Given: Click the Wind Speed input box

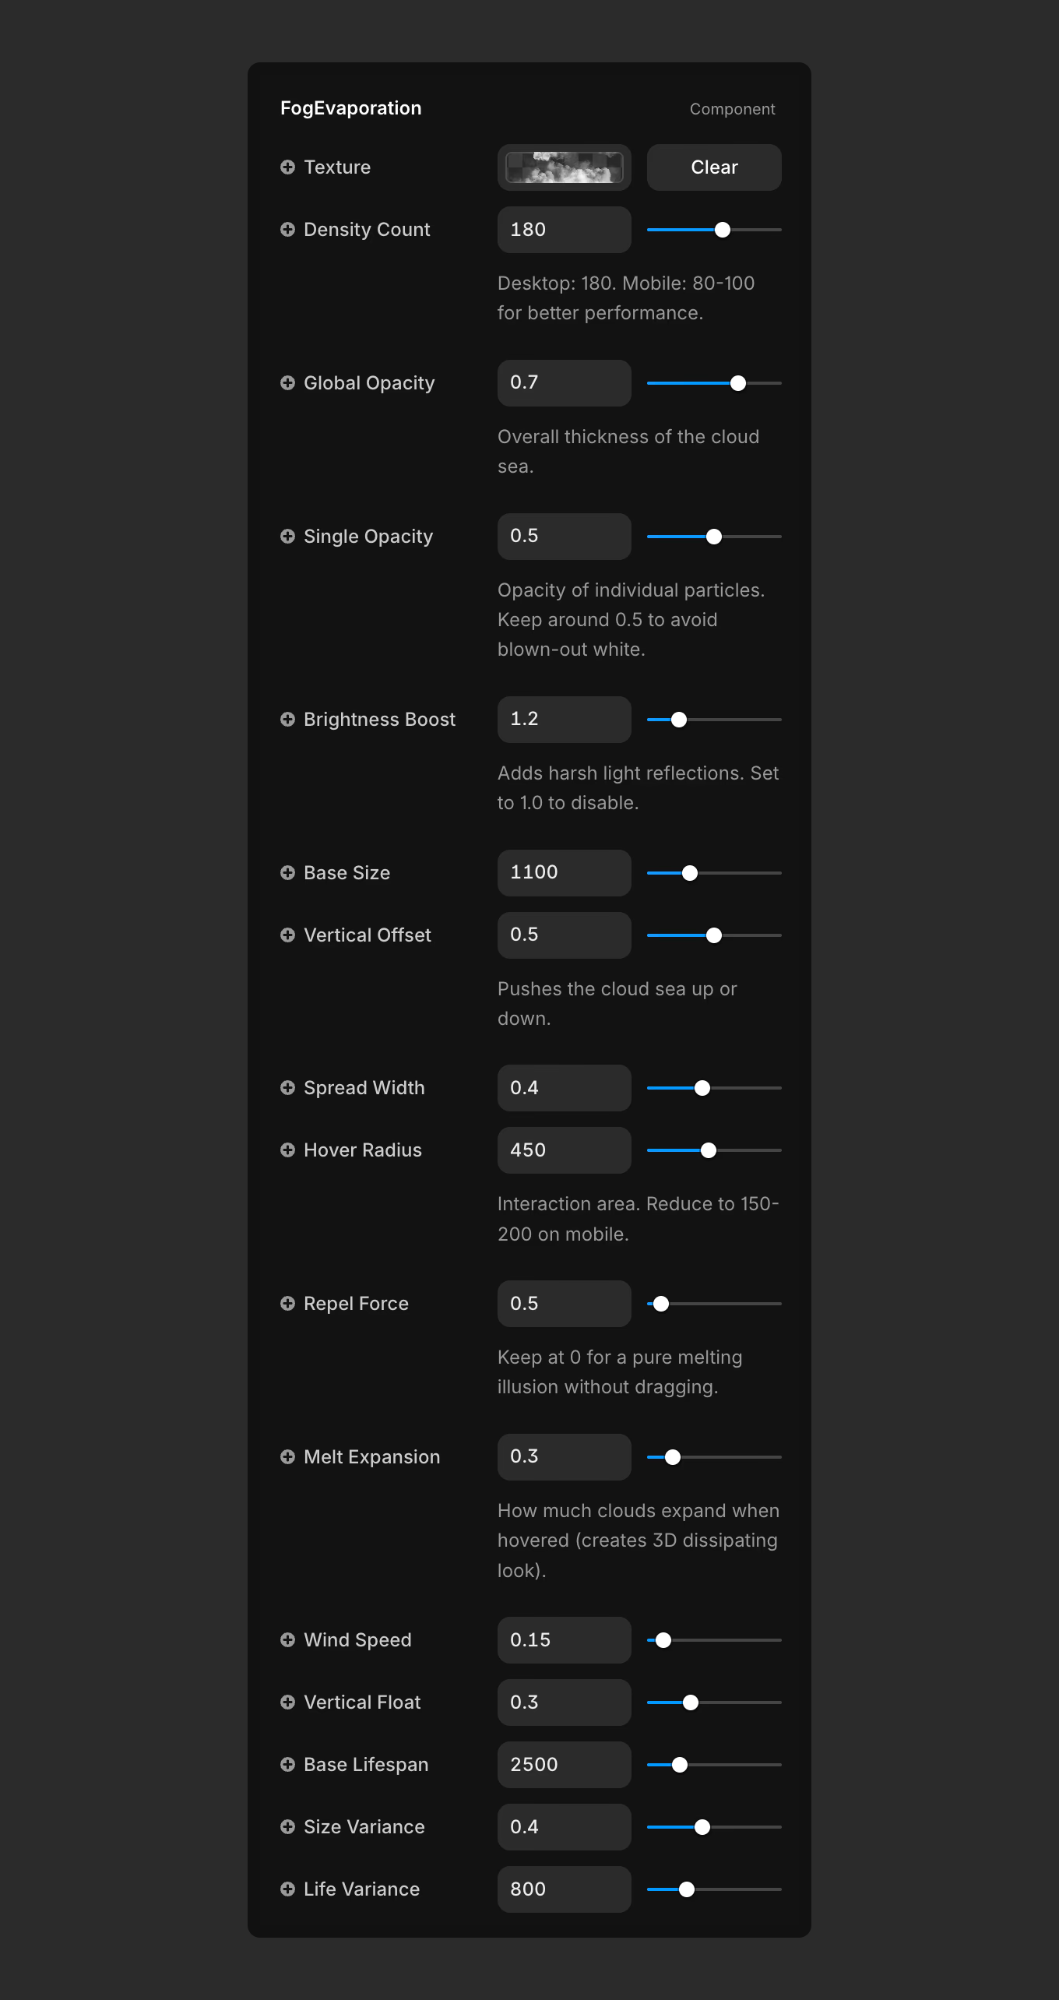Looking at the screenshot, I should click(564, 1640).
